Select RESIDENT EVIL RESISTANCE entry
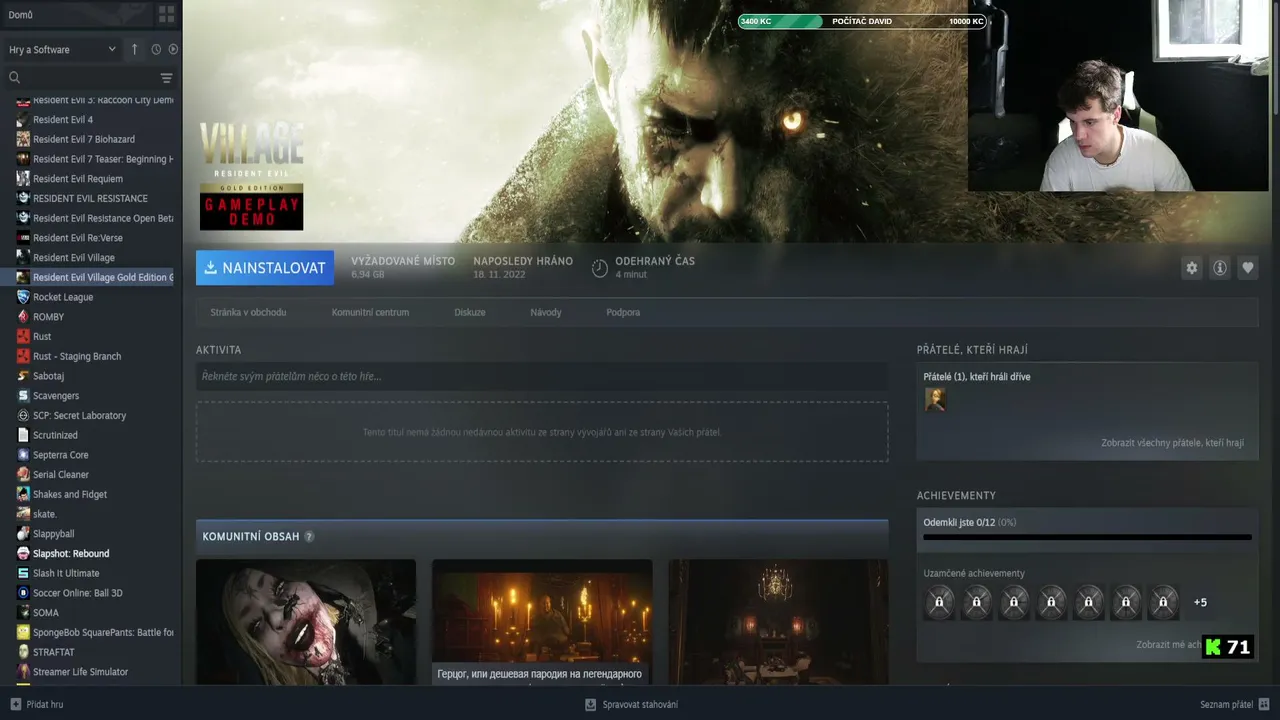 [x=91, y=198]
